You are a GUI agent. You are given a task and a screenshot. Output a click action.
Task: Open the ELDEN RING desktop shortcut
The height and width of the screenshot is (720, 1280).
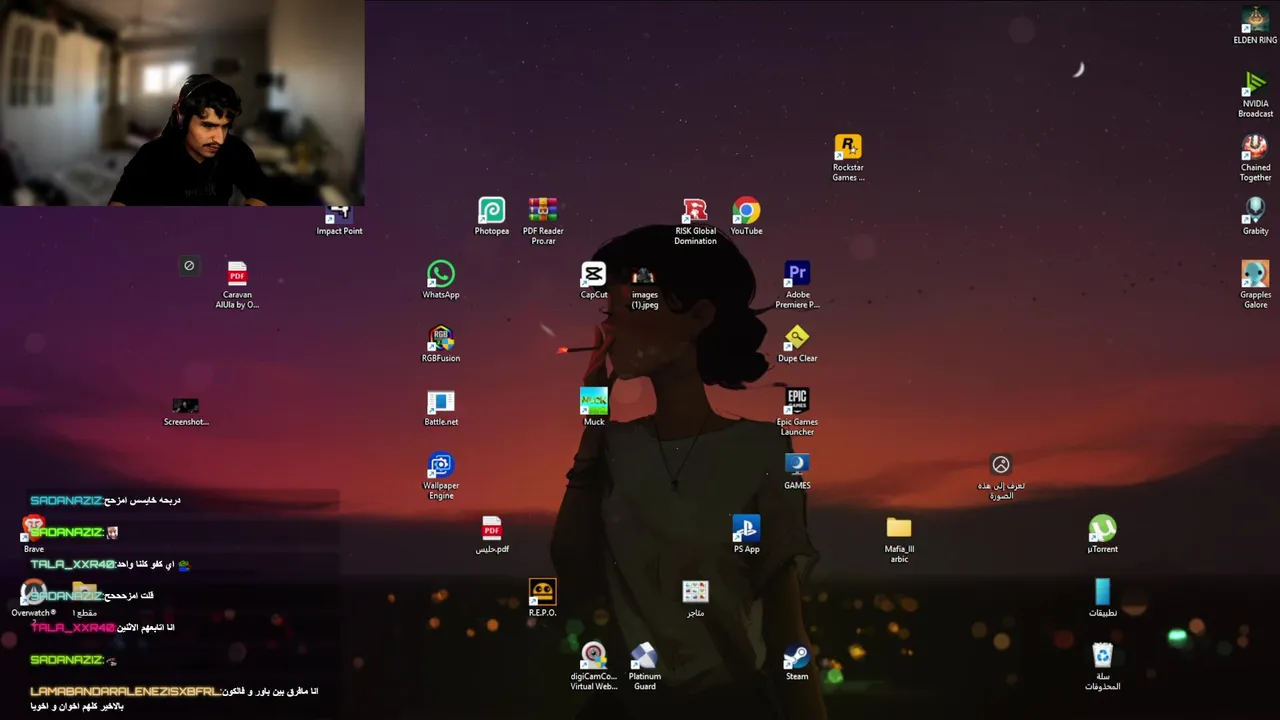[1255, 26]
